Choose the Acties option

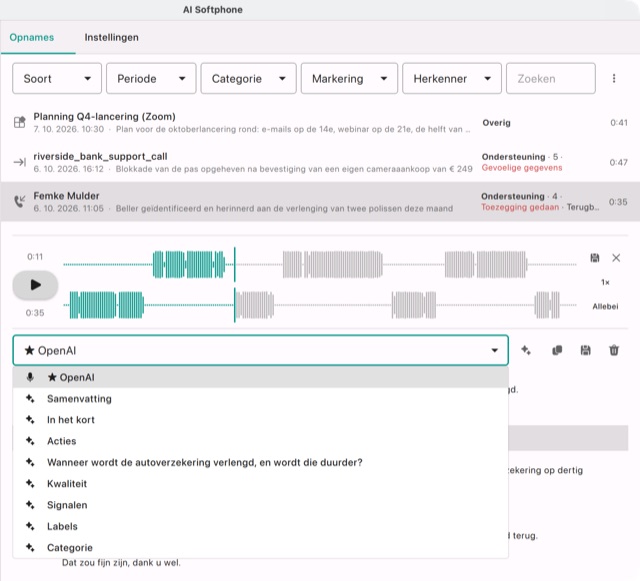[x=260, y=441]
